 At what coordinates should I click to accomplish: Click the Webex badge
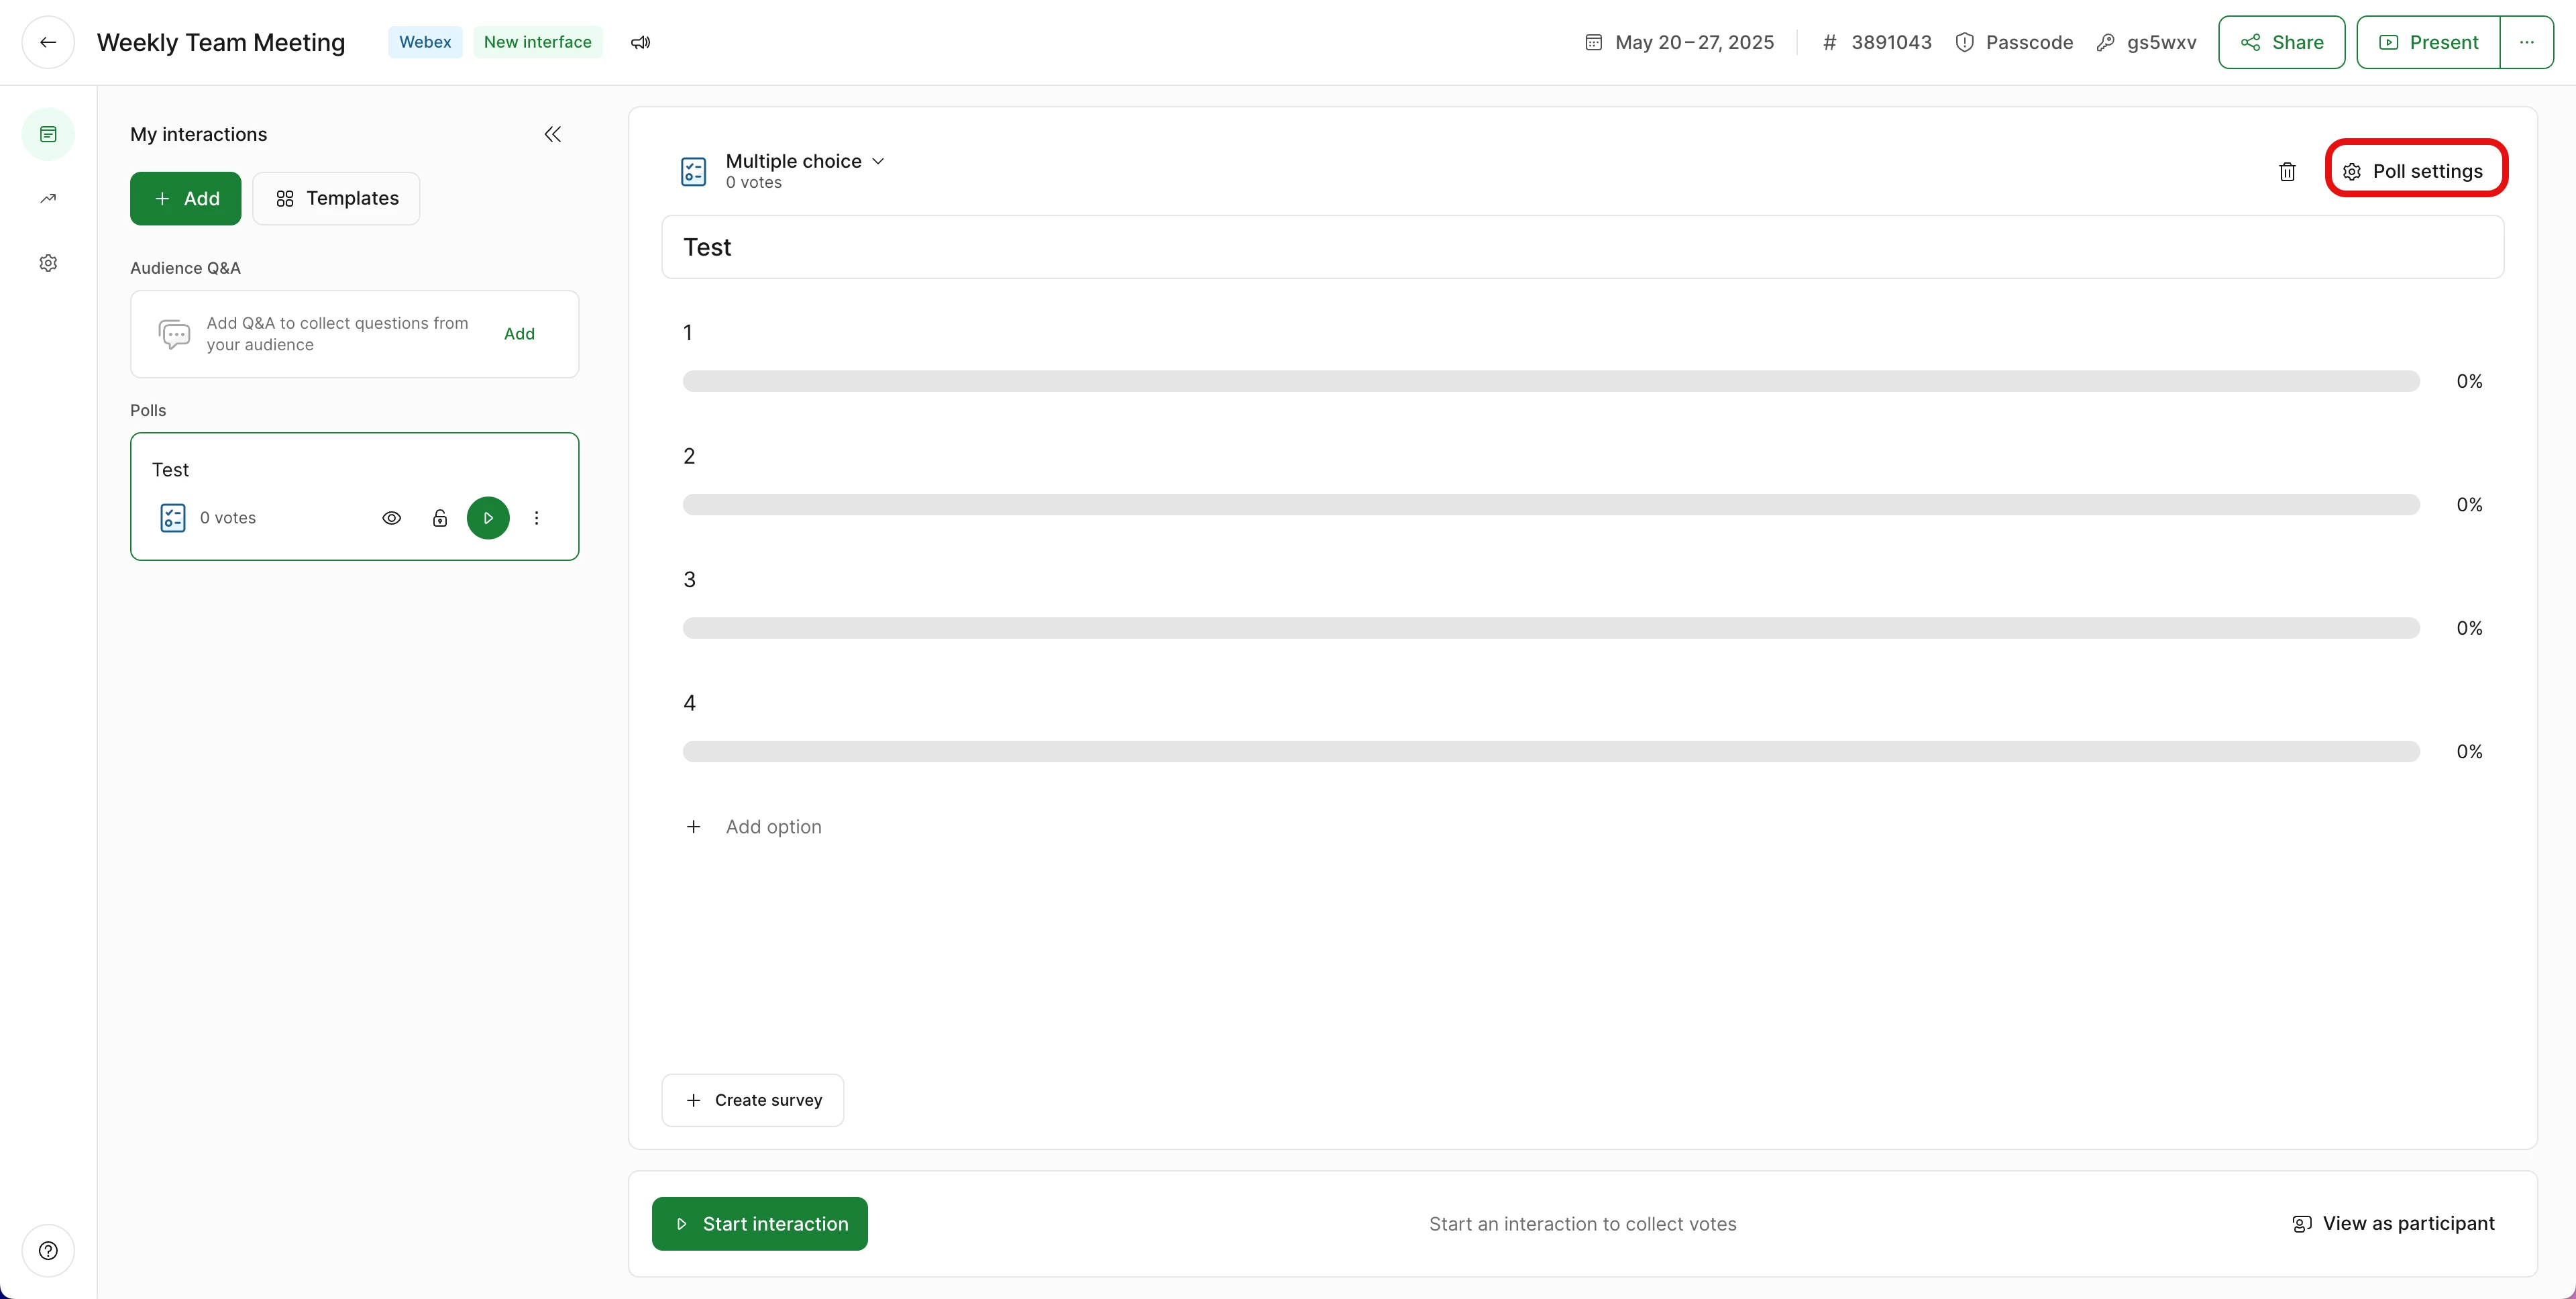[425, 42]
